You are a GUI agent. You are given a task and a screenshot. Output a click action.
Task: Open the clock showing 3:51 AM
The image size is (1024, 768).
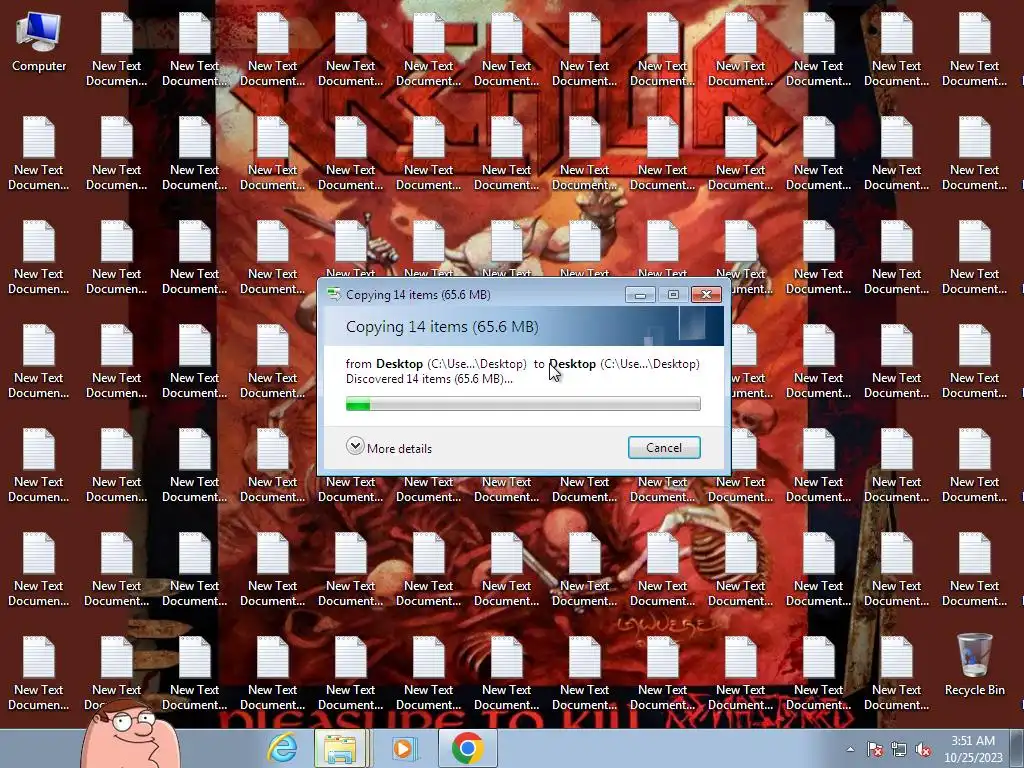tap(973, 749)
